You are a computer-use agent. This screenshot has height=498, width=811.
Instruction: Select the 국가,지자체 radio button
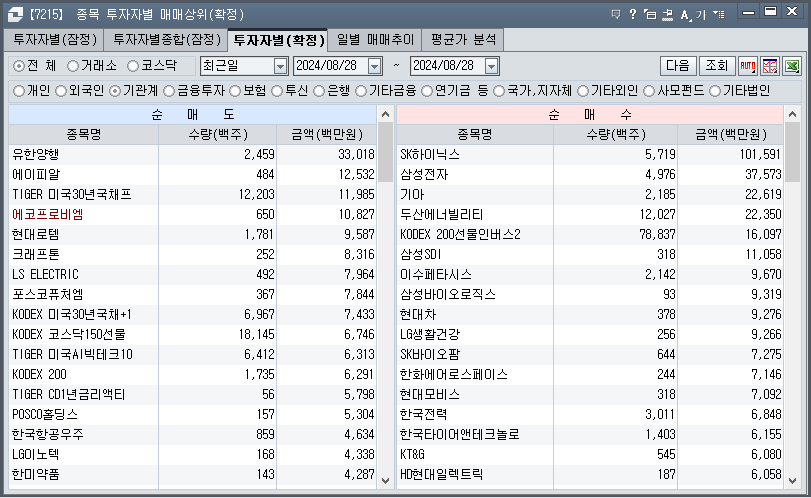coord(499,91)
